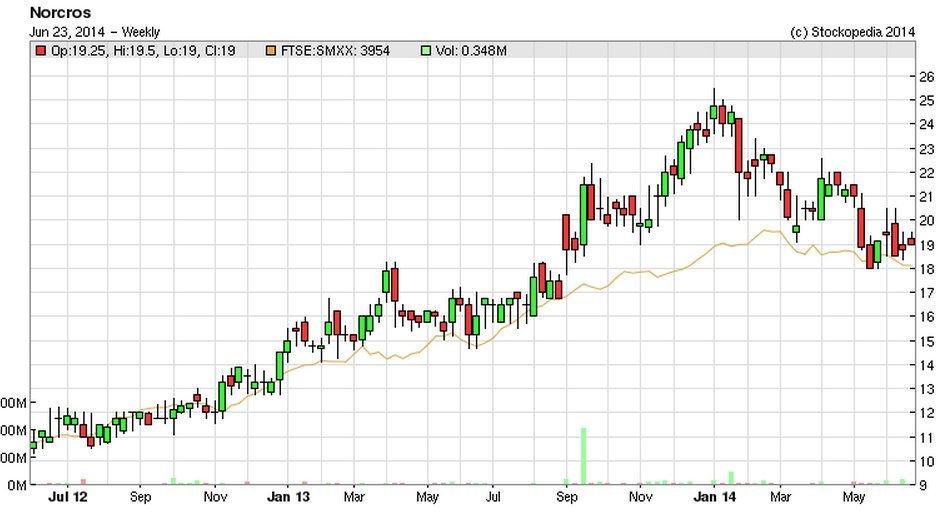This screenshot has height=522, width=942.
Task: Click the green volume bar at Jan 14
Action: click(x=731, y=478)
